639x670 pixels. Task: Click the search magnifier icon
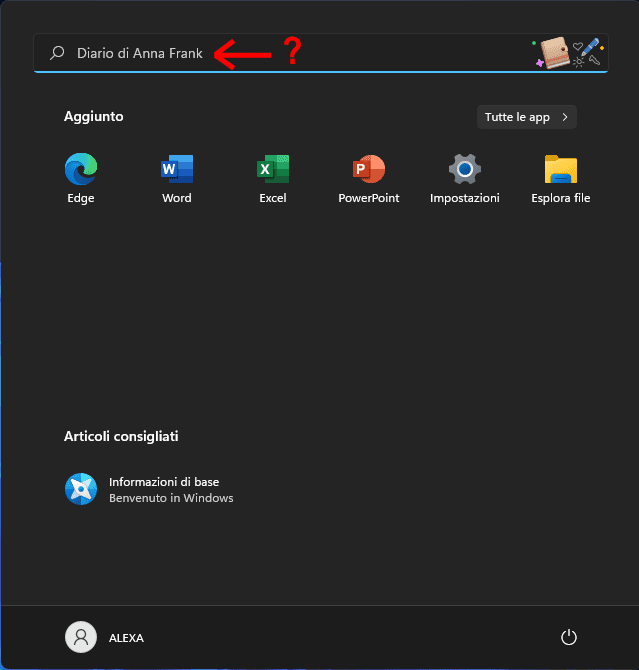tap(57, 53)
